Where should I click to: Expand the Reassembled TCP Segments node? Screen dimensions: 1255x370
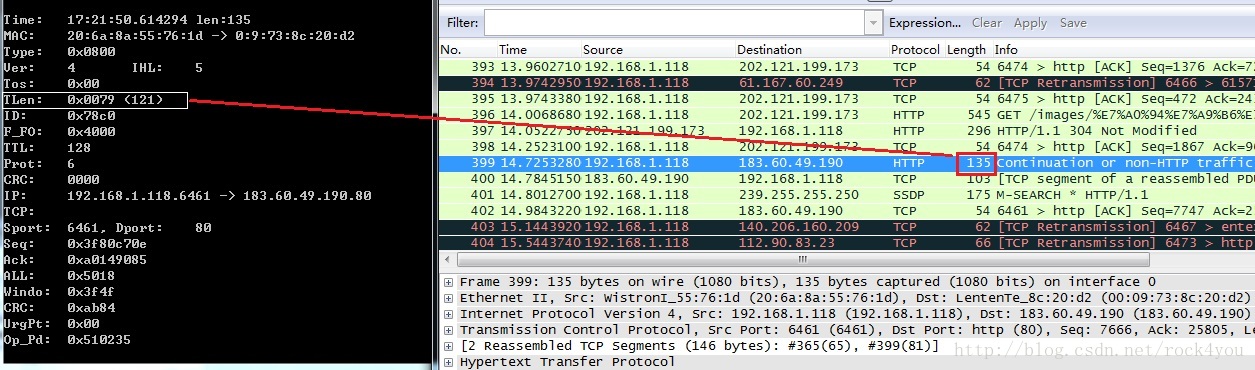(x=448, y=346)
